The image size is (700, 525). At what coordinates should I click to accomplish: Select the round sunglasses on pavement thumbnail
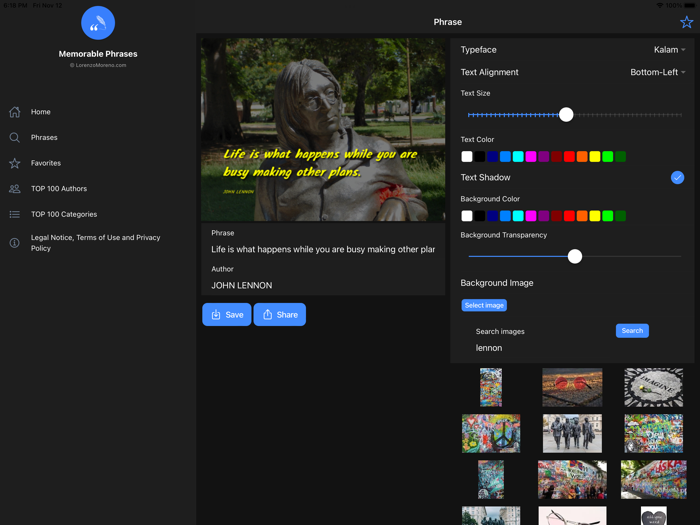[572, 388]
